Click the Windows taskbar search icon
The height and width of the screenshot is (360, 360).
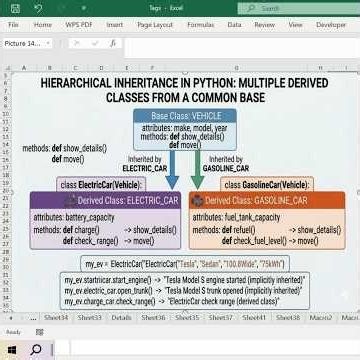click(35, 350)
